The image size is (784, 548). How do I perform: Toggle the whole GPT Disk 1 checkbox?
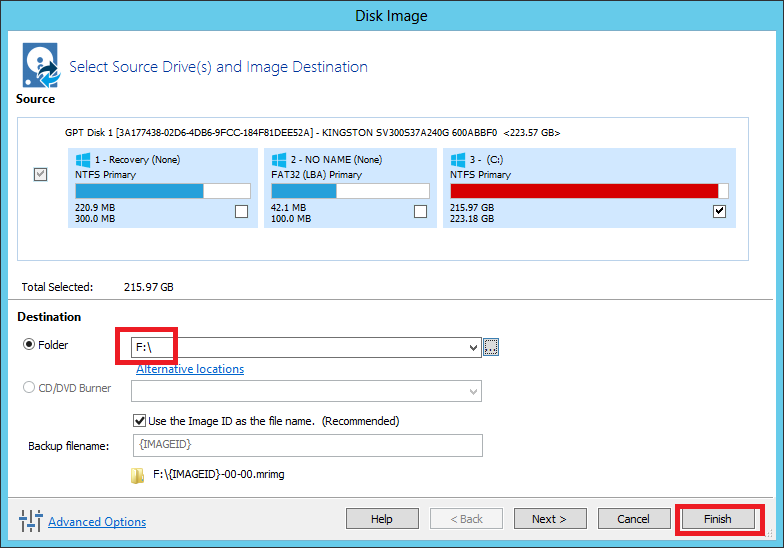40,174
